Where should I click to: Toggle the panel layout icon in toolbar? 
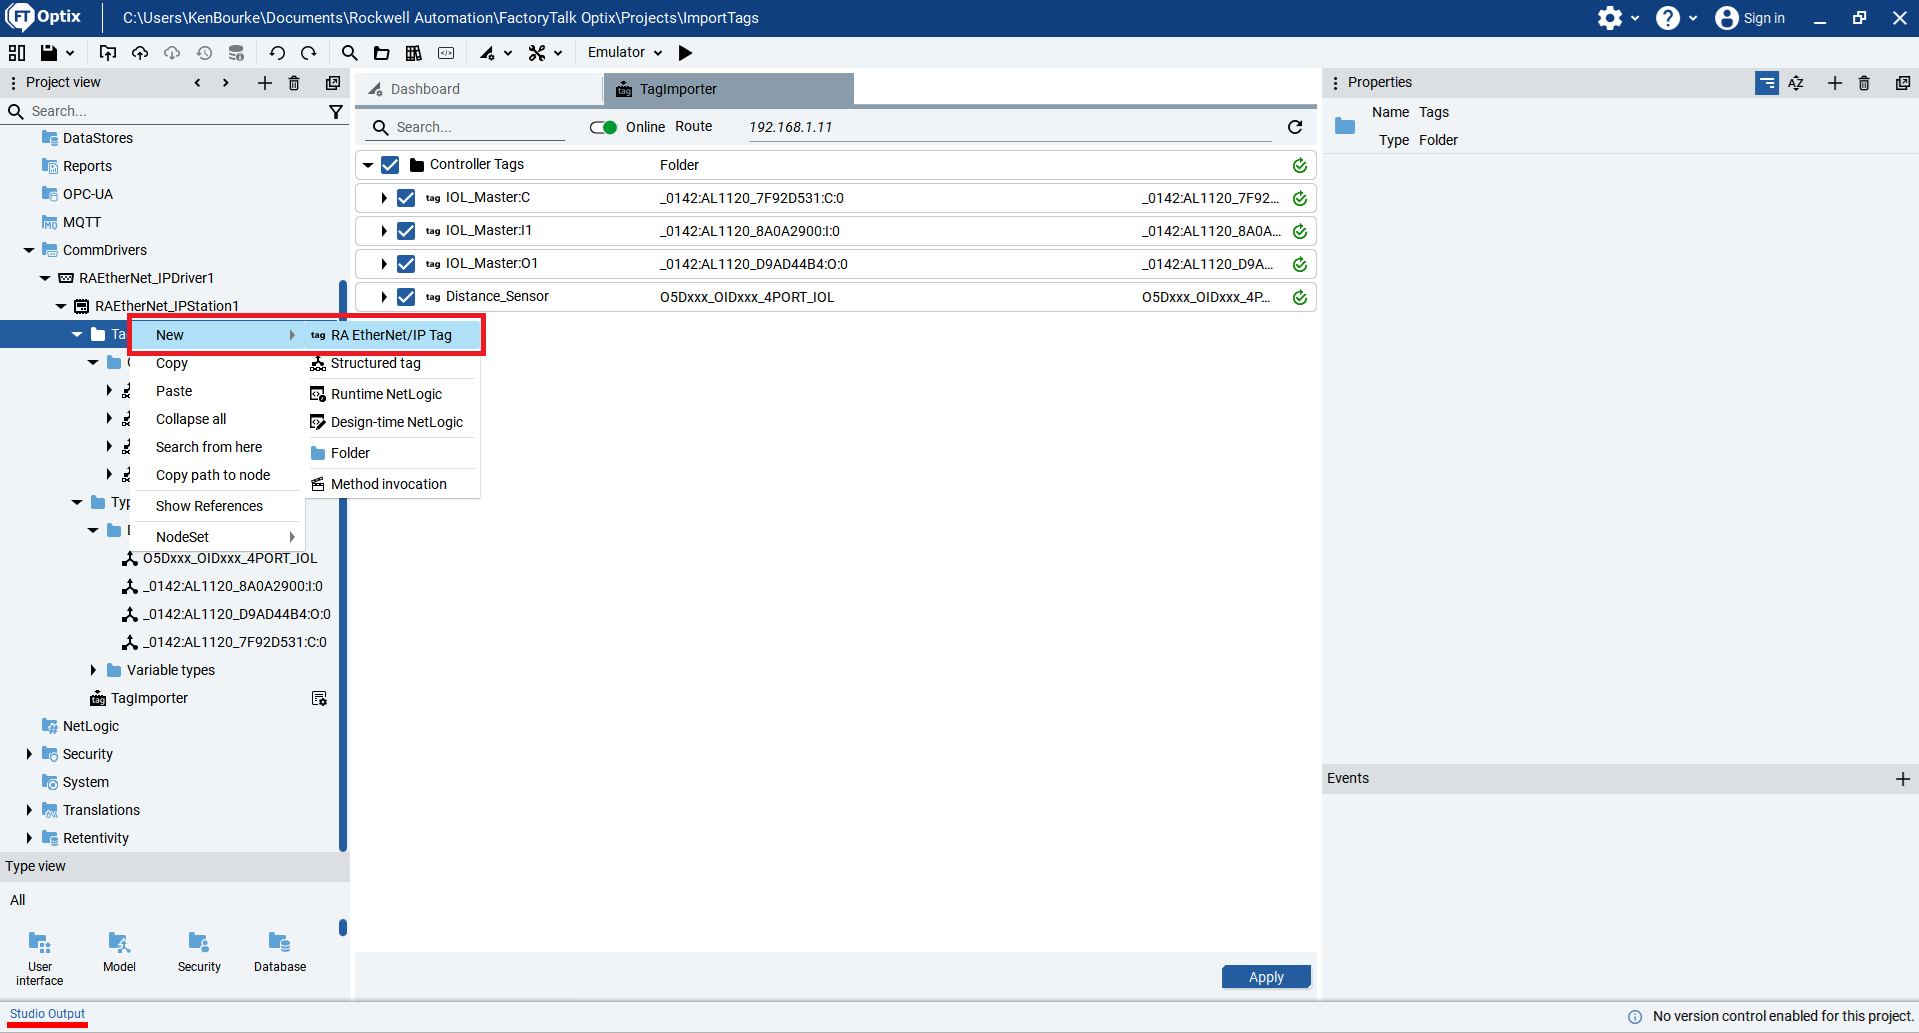pos(17,53)
